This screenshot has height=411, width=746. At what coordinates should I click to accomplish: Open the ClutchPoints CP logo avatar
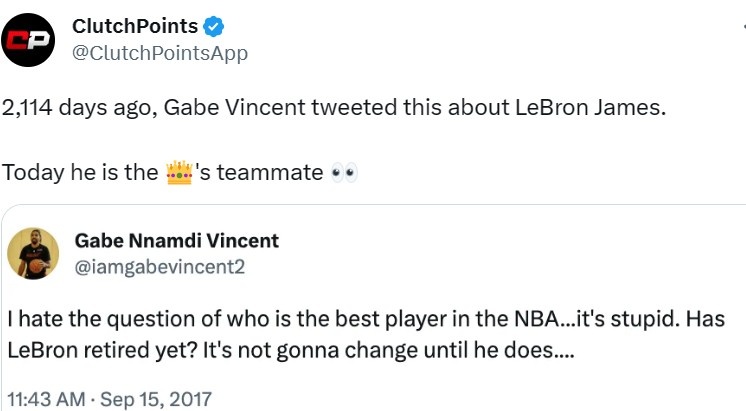click(x=28, y=40)
